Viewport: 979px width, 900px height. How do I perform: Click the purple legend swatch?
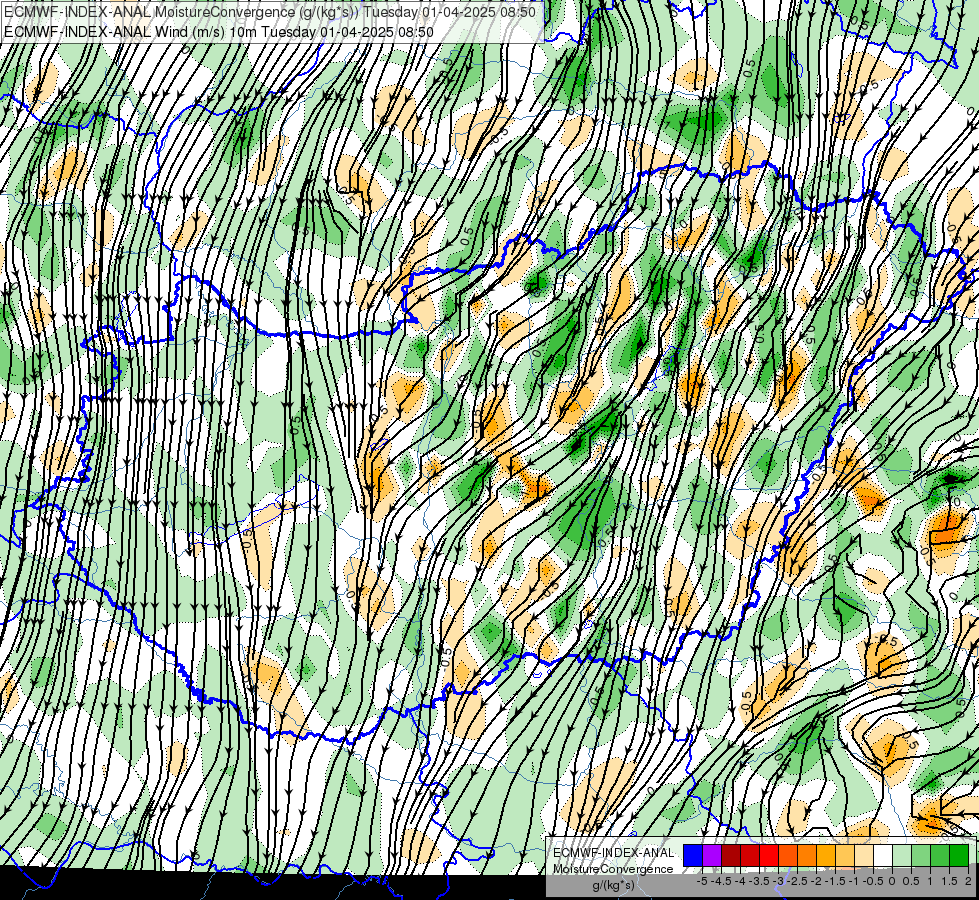(x=712, y=856)
